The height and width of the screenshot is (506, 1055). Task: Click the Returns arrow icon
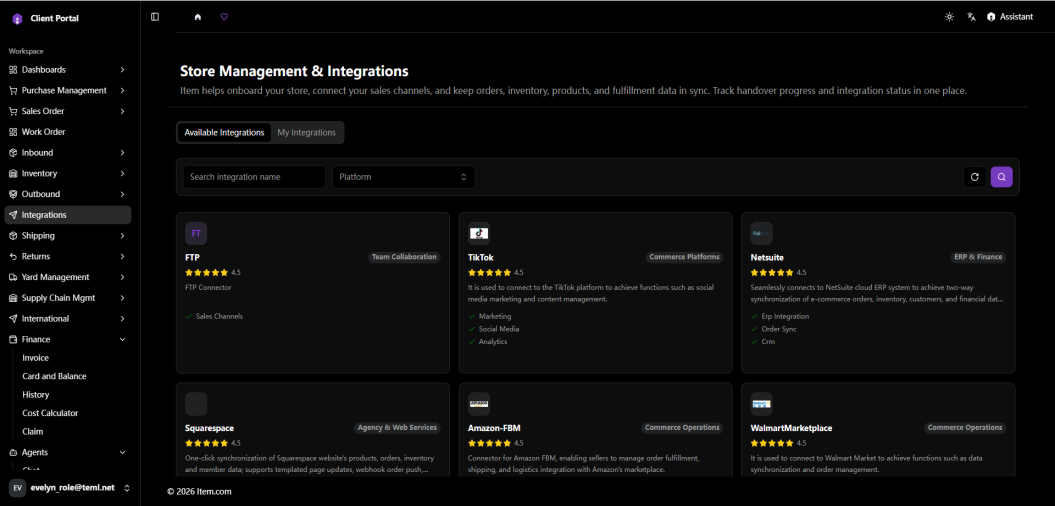(13, 256)
